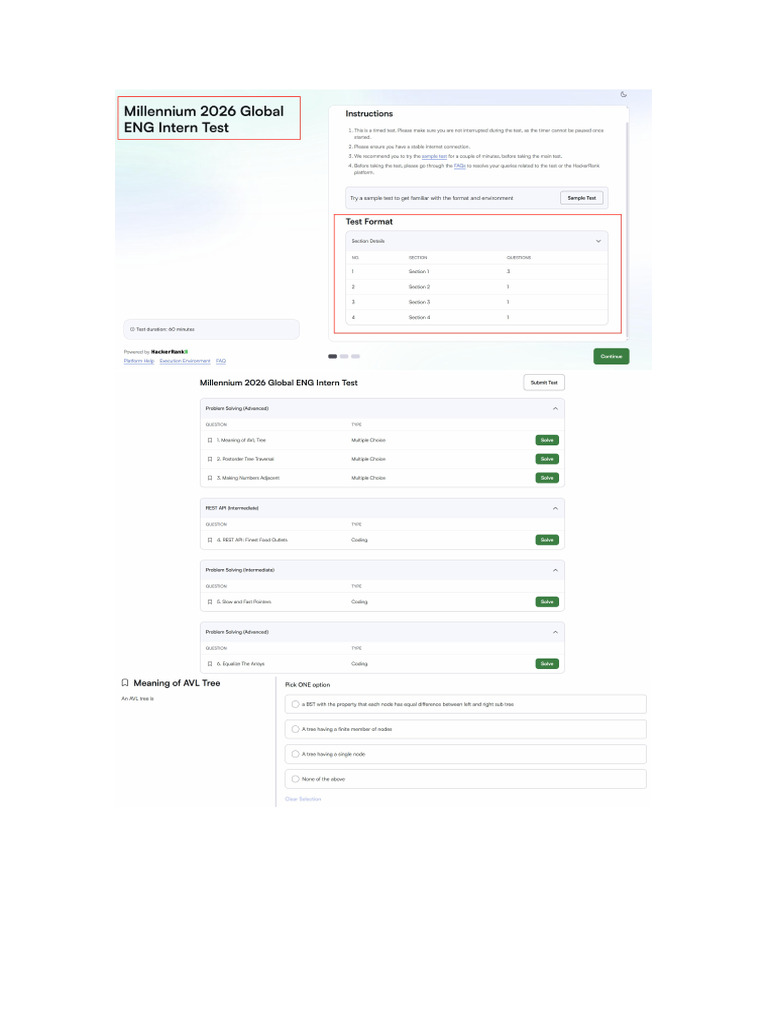Solve question 5 Slow and Fast Pointers
The width and height of the screenshot is (768, 1024).
click(547, 602)
